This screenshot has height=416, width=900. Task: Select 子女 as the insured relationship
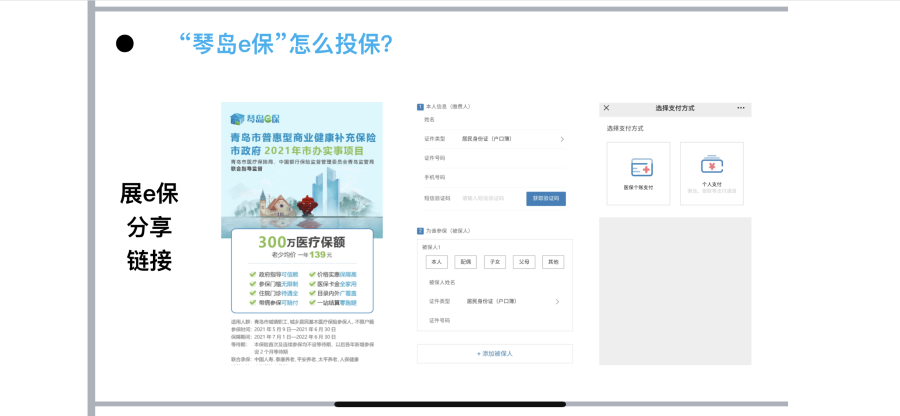(x=495, y=262)
